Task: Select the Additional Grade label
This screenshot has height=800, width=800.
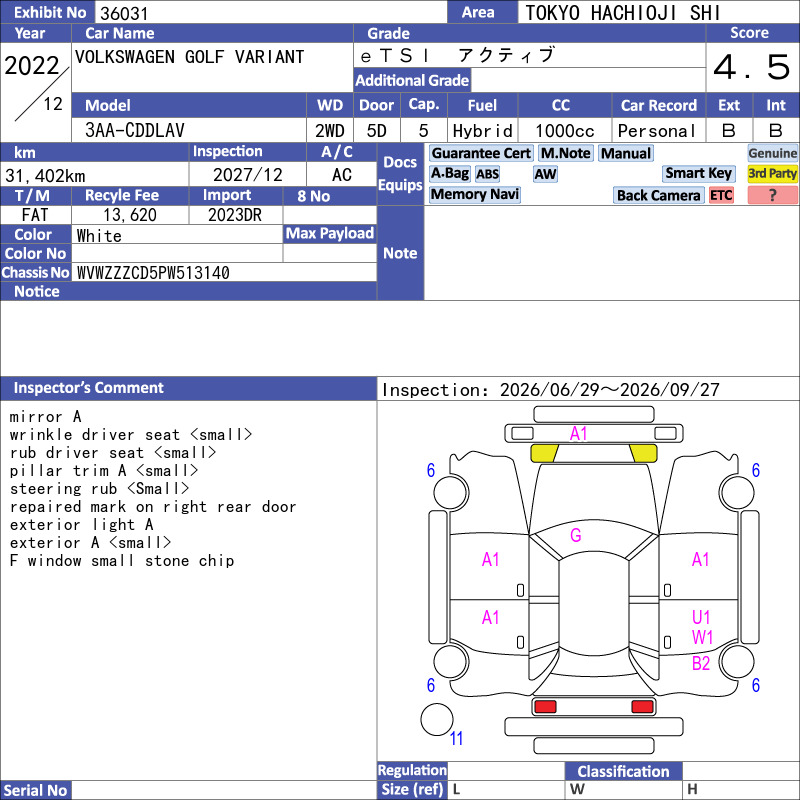Action: 412,80
